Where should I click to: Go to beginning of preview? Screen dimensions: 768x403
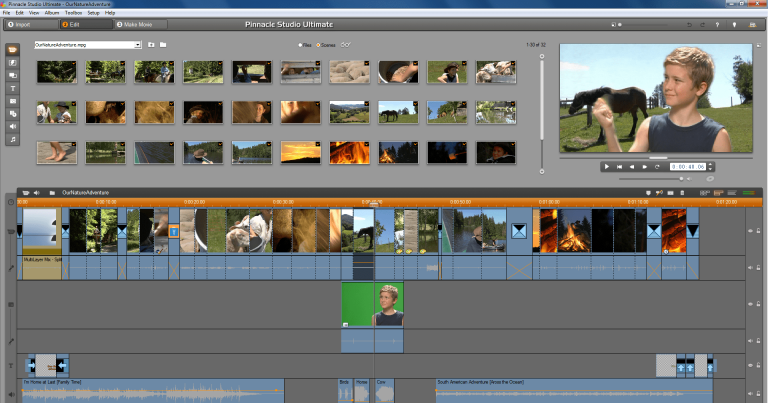tap(620, 167)
